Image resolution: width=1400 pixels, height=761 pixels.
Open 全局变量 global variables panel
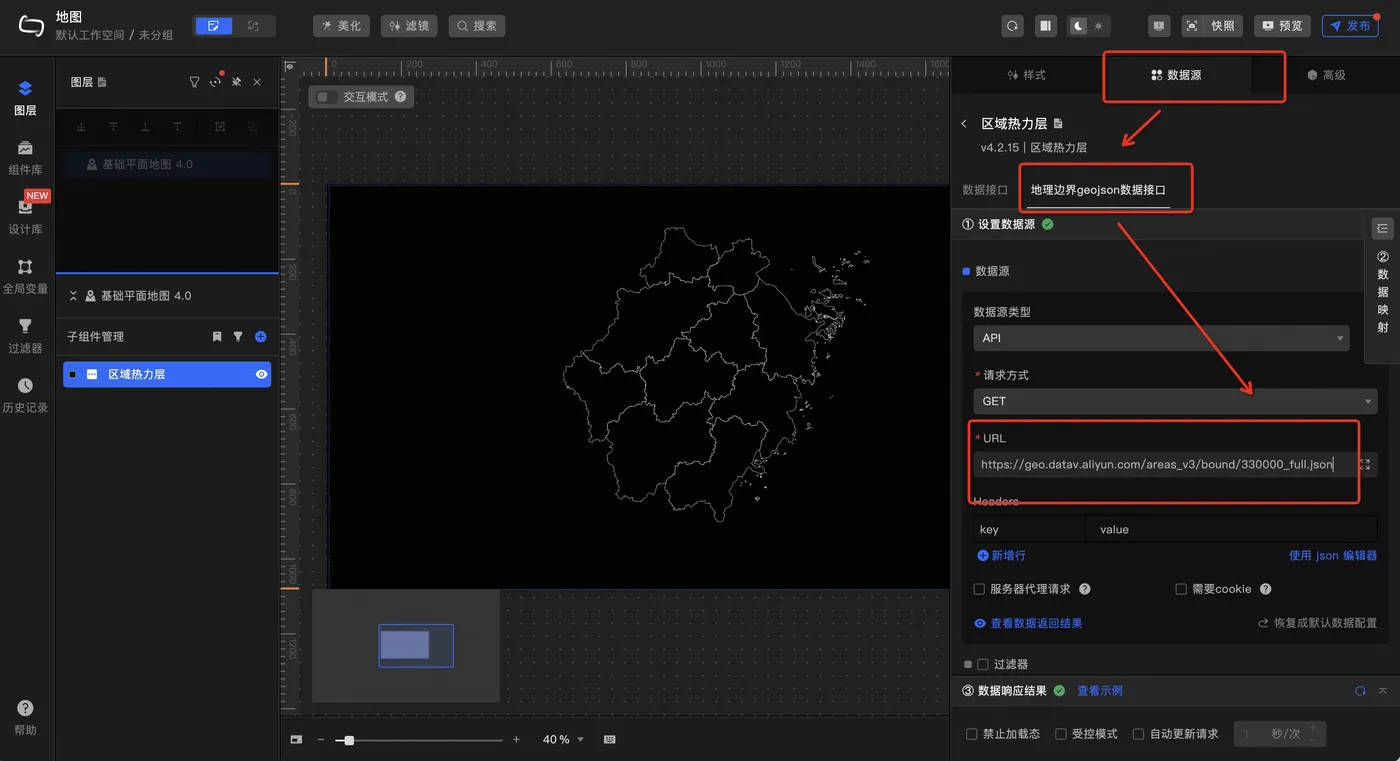click(25, 276)
